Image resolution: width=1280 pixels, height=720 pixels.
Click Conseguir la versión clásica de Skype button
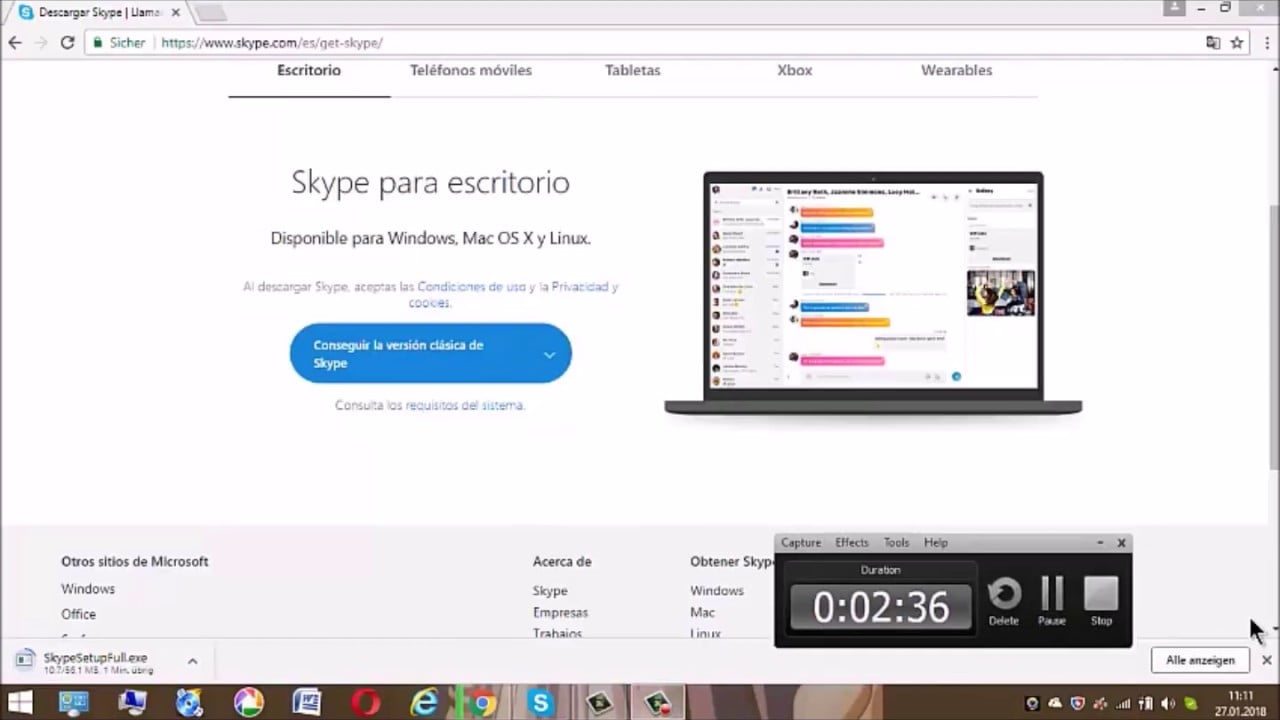coord(430,354)
